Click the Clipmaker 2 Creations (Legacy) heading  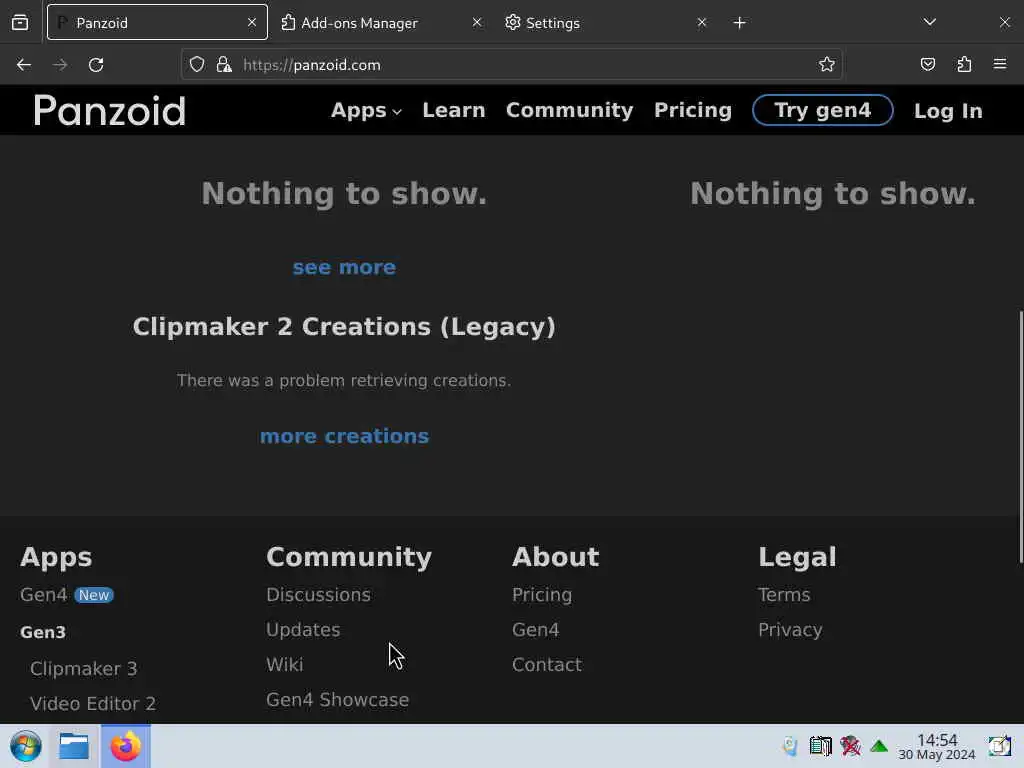[344, 326]
